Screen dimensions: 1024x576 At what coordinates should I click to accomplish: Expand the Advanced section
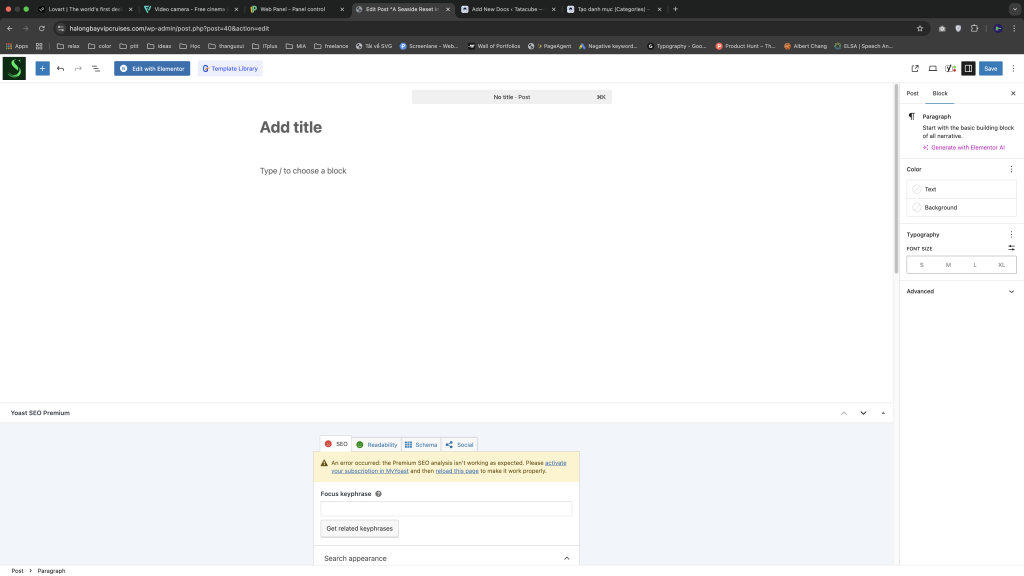pos(1011,292)
